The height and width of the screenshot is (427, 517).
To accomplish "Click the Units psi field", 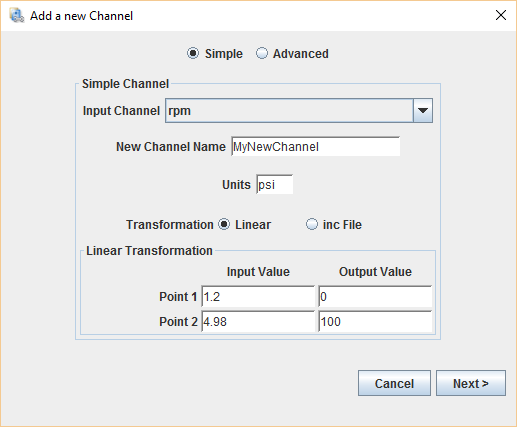I will pyautogui.click(x=275, y=184).
